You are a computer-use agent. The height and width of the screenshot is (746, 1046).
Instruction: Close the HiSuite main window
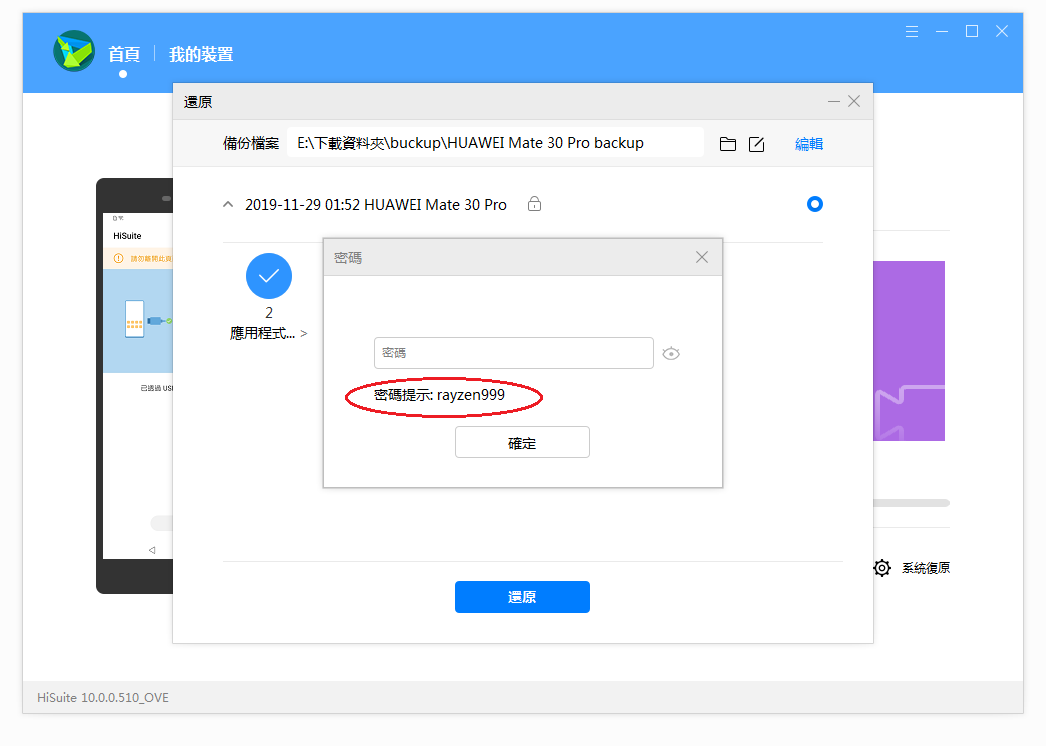[1002, 31]
